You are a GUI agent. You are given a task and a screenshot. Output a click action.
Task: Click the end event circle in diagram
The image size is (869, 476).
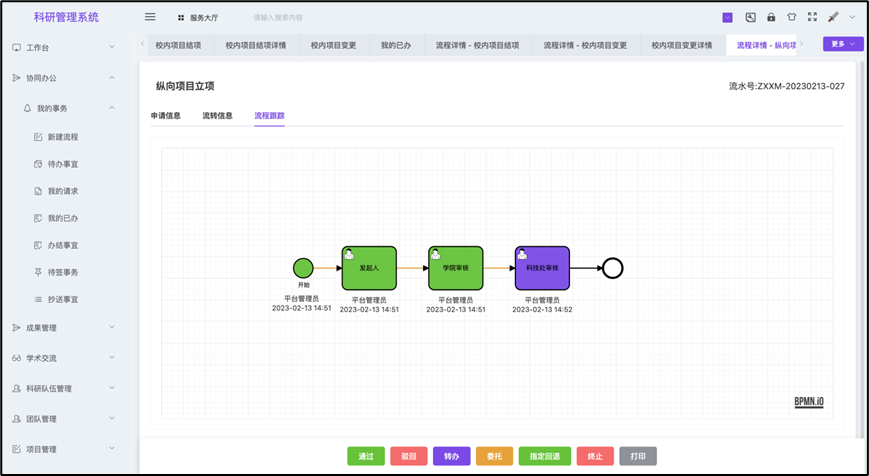point(613,267)
